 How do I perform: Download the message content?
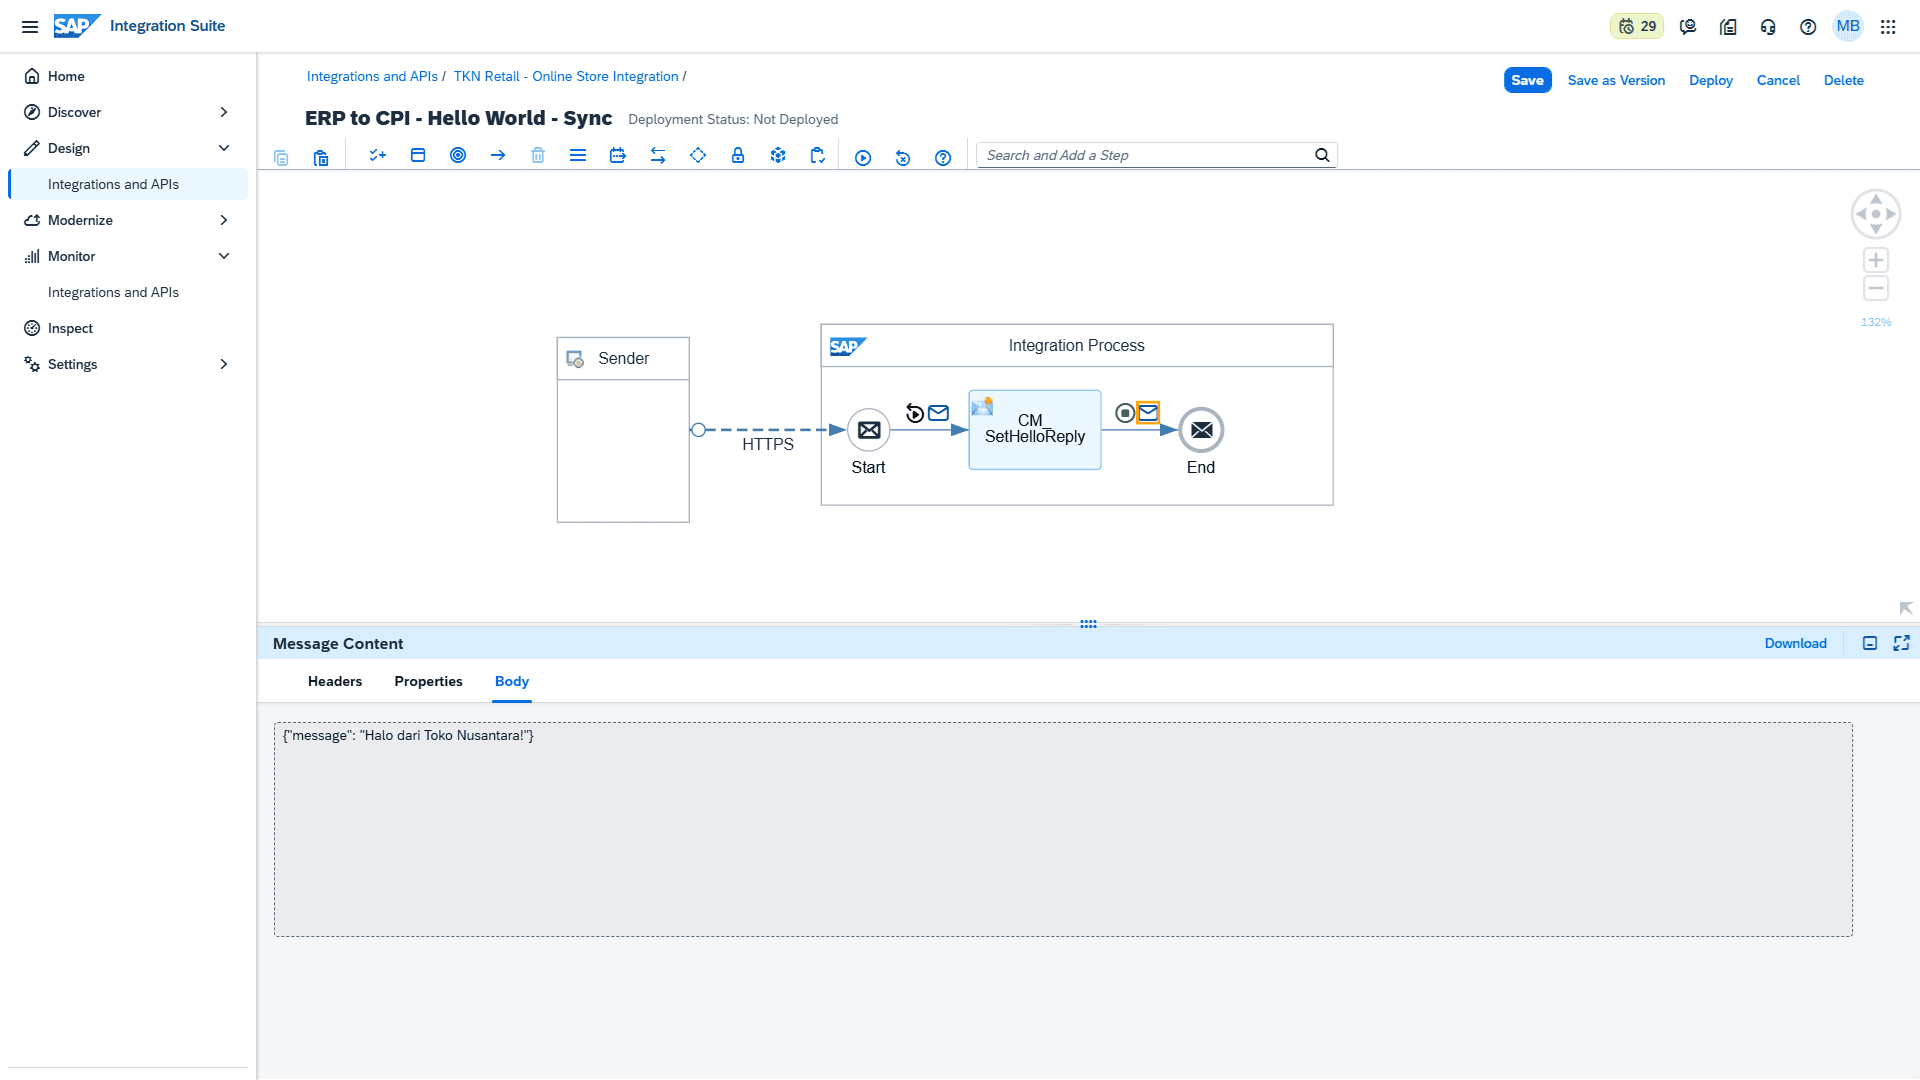(x=1795, y=643)
